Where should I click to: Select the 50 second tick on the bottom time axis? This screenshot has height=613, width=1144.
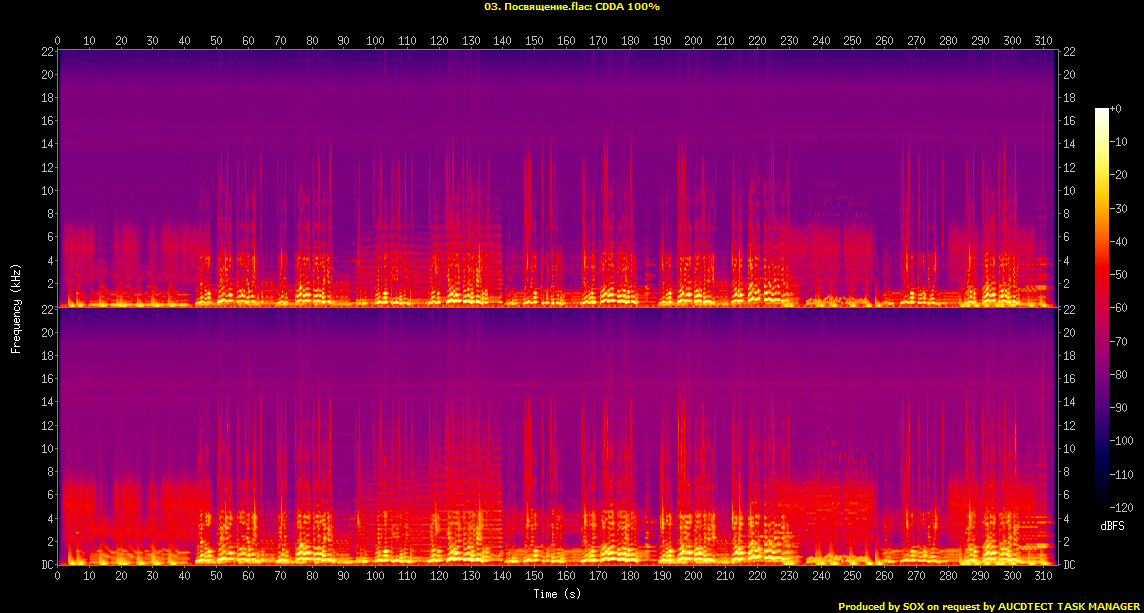[x=216, y=577]
